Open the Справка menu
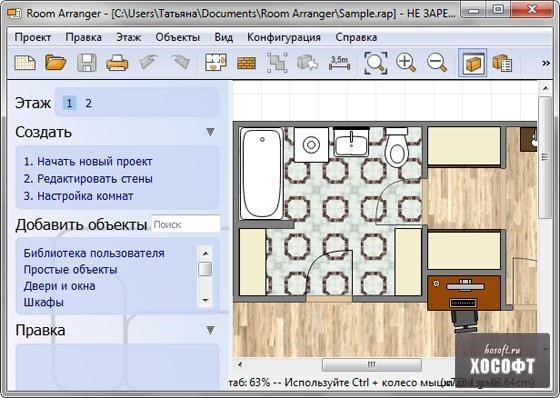The height and width of the screenshot is (398, 560). click(x=356, y=37)
